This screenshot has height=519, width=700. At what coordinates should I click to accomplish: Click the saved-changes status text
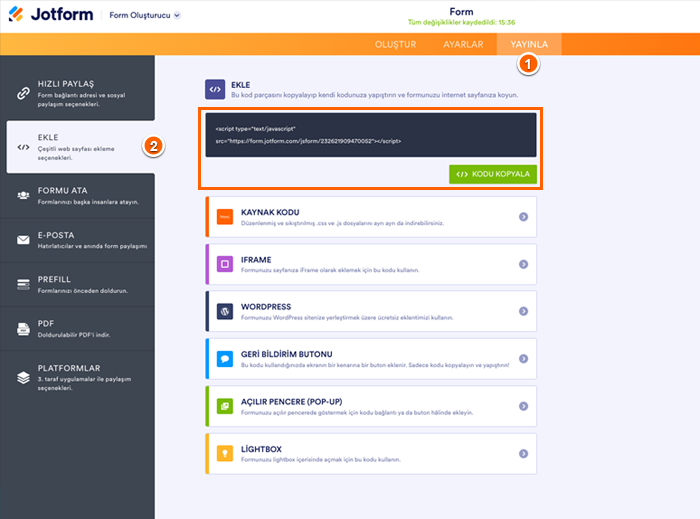461,22
